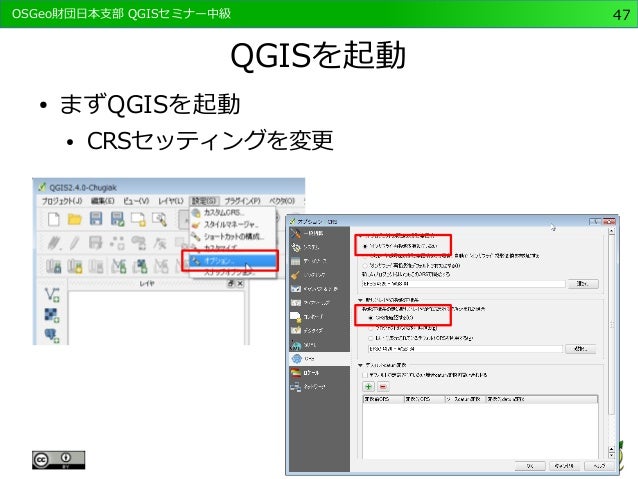Open the 編集(E) menu
This screenshot has width=638, height=479.
point(103,201)
